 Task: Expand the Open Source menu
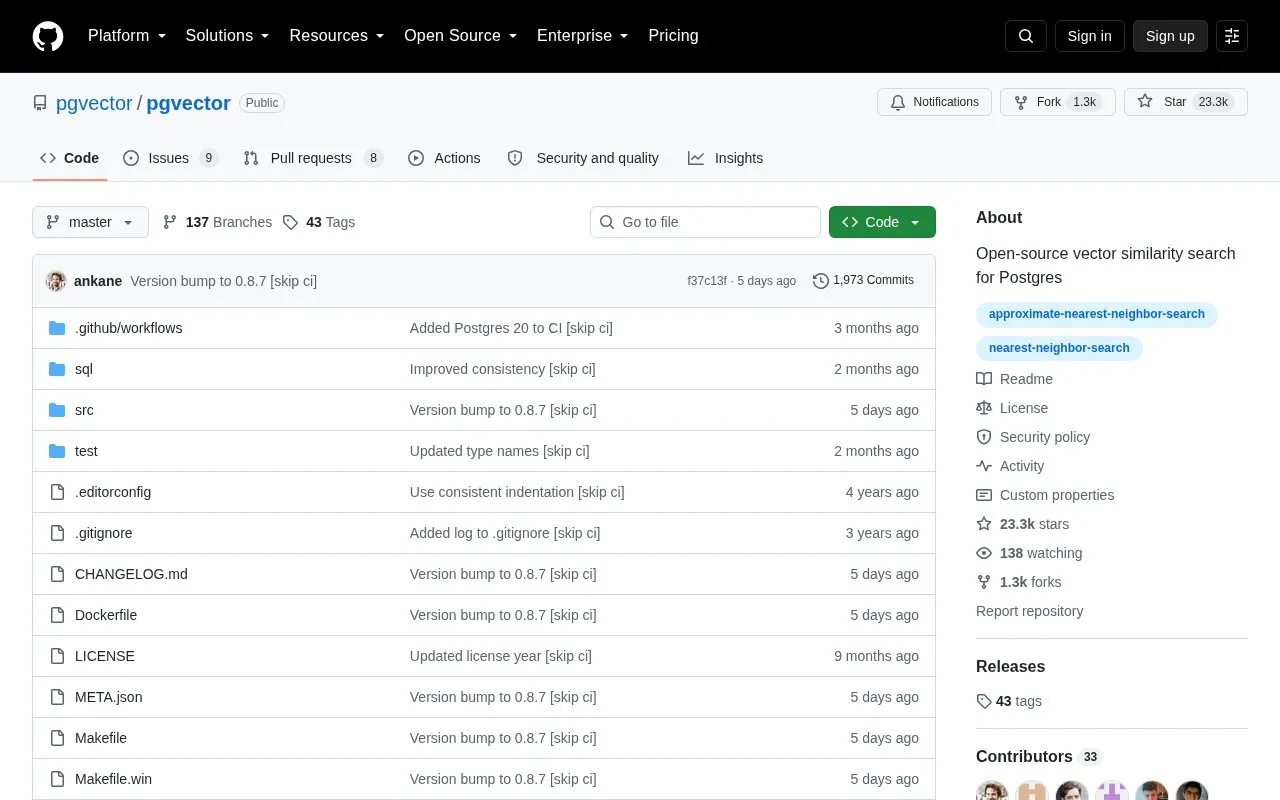pos(461,36)
